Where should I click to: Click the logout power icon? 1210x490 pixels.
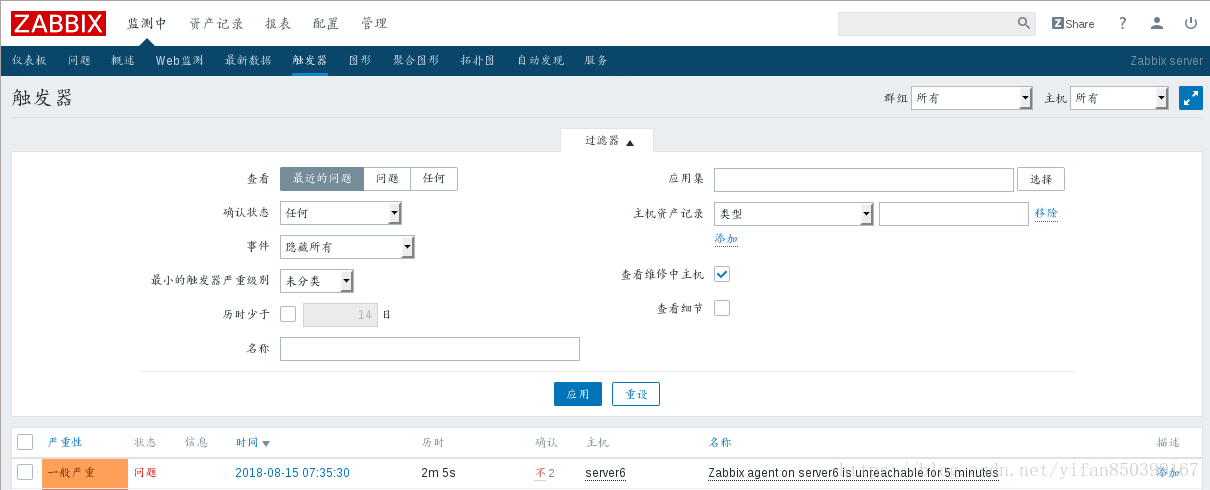(1190, 23)
